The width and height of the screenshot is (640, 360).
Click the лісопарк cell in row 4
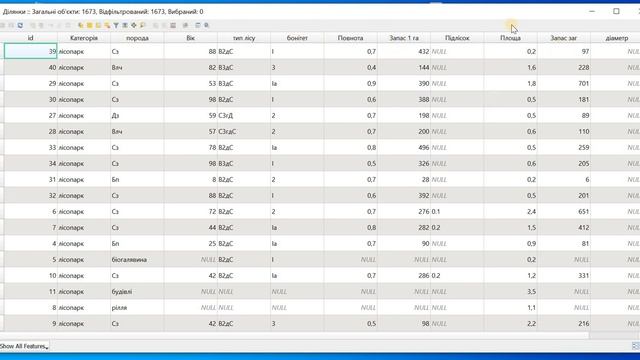84,244
